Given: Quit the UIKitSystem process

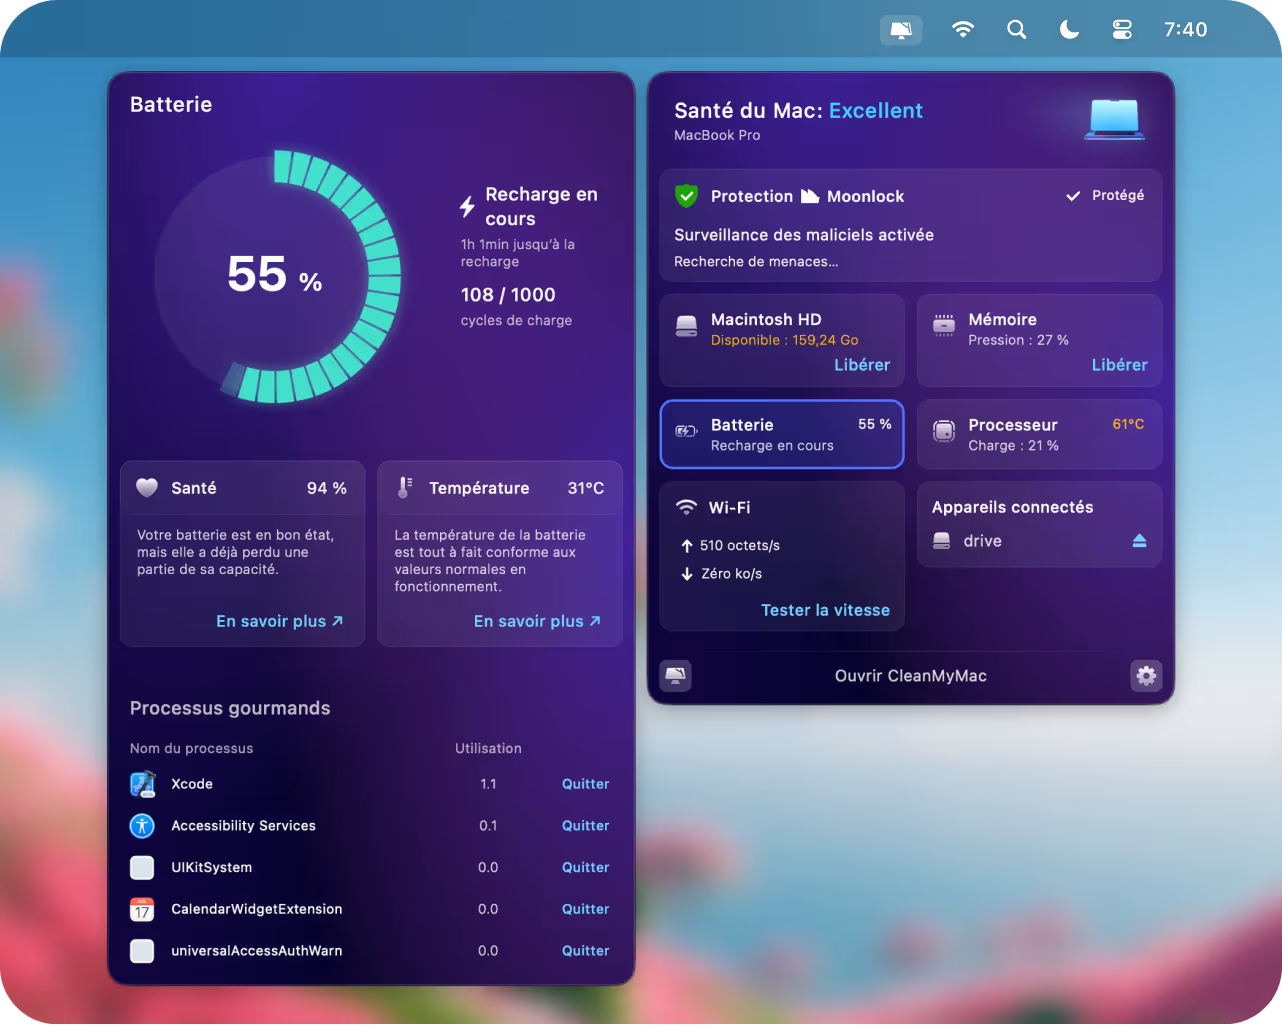Looking at the screenshot, I should [x=586, y=868].
